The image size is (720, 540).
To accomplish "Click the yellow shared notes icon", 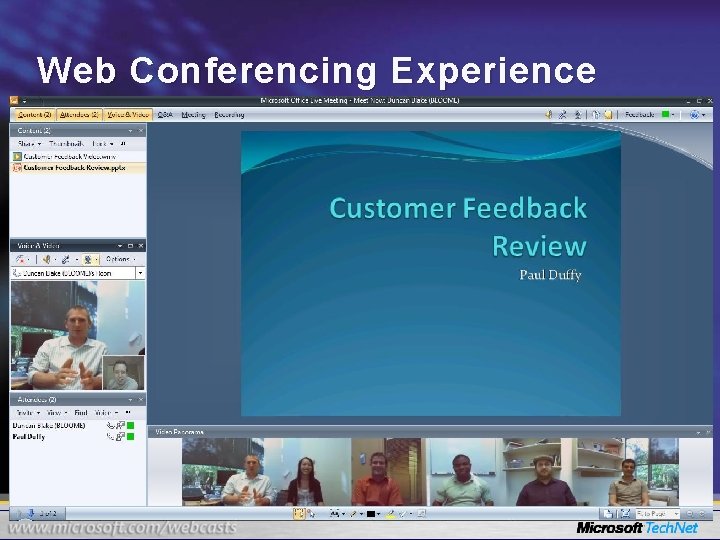I will (x=608, y=115).
